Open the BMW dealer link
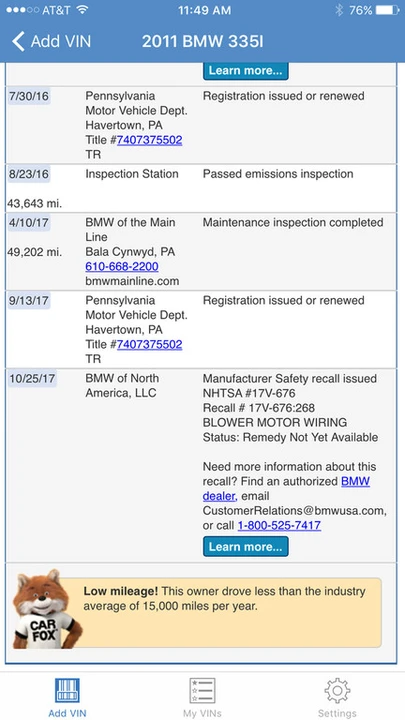The image size is (405, 720). [x=286, y=489]
